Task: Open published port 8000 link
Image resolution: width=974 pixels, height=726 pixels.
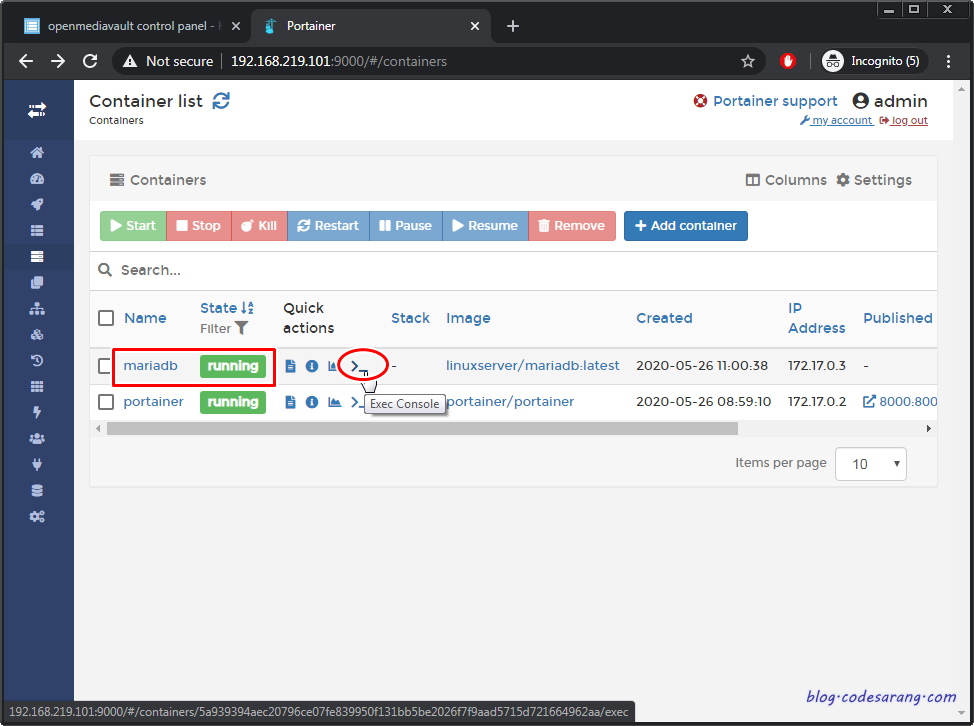Action: click(901, 402)
